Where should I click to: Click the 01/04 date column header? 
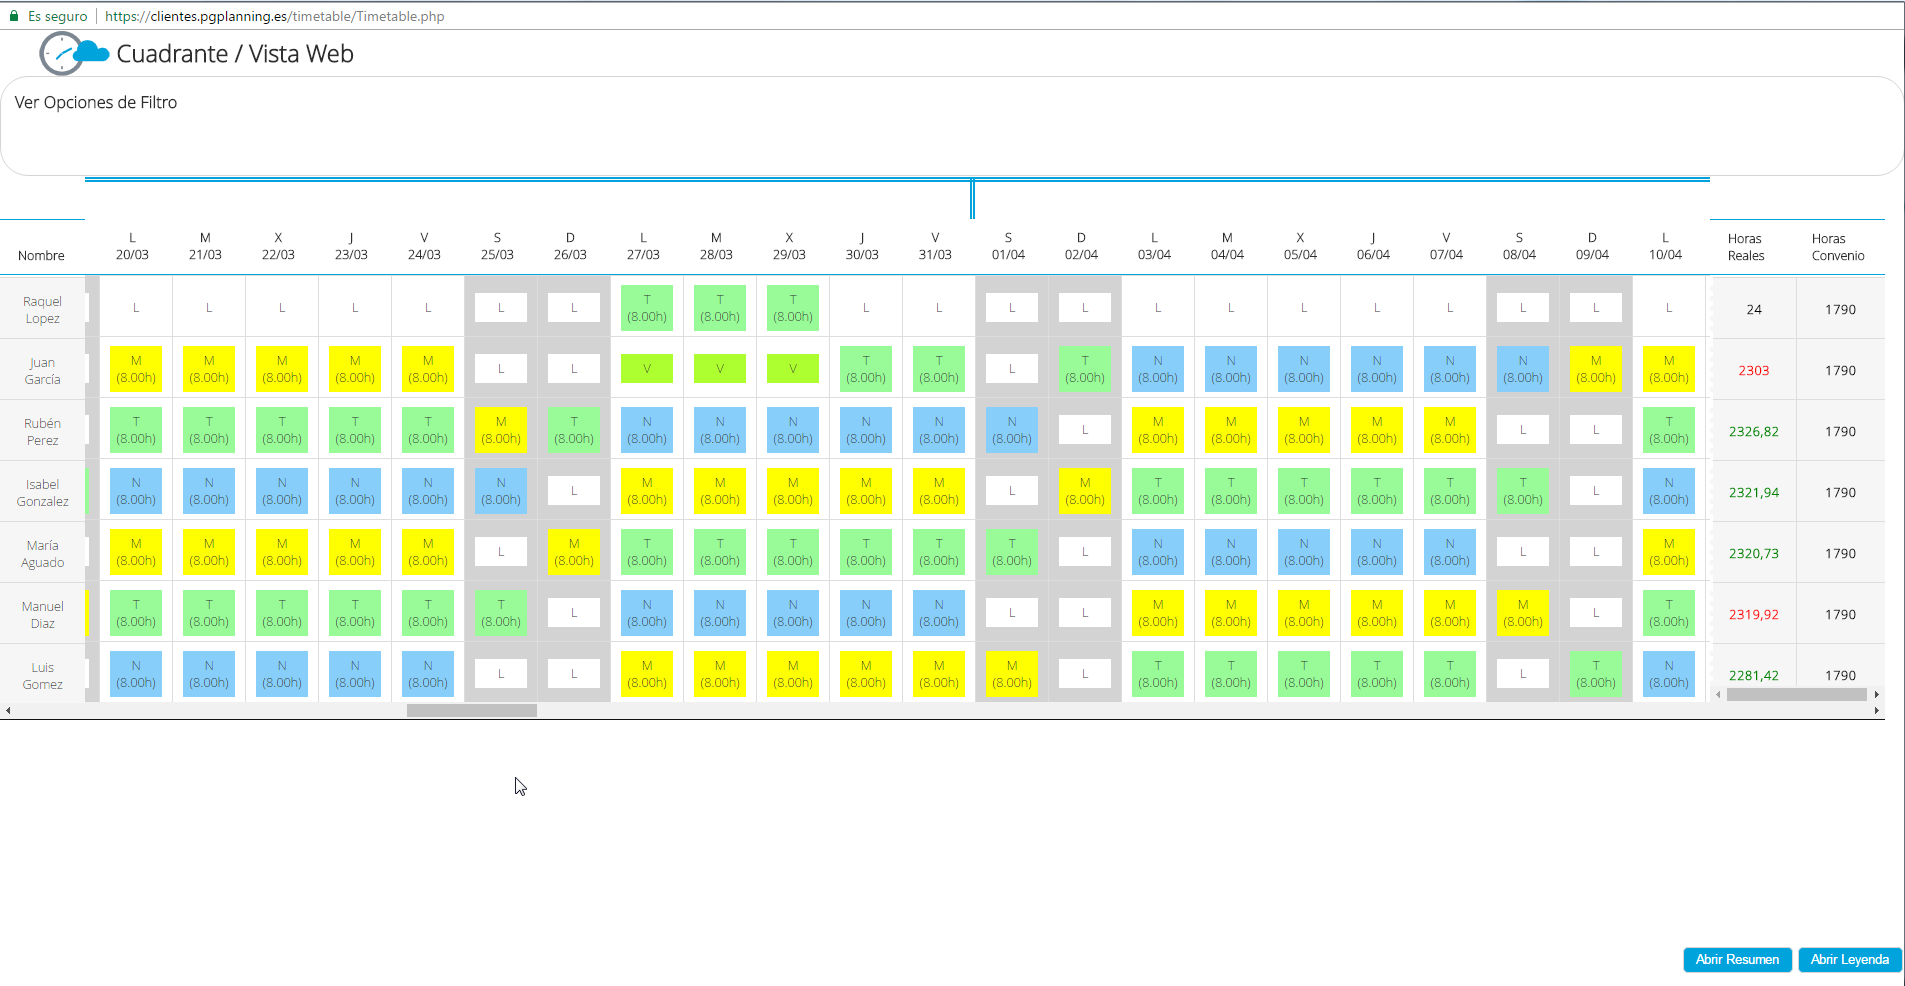(x=1008, y=246)
